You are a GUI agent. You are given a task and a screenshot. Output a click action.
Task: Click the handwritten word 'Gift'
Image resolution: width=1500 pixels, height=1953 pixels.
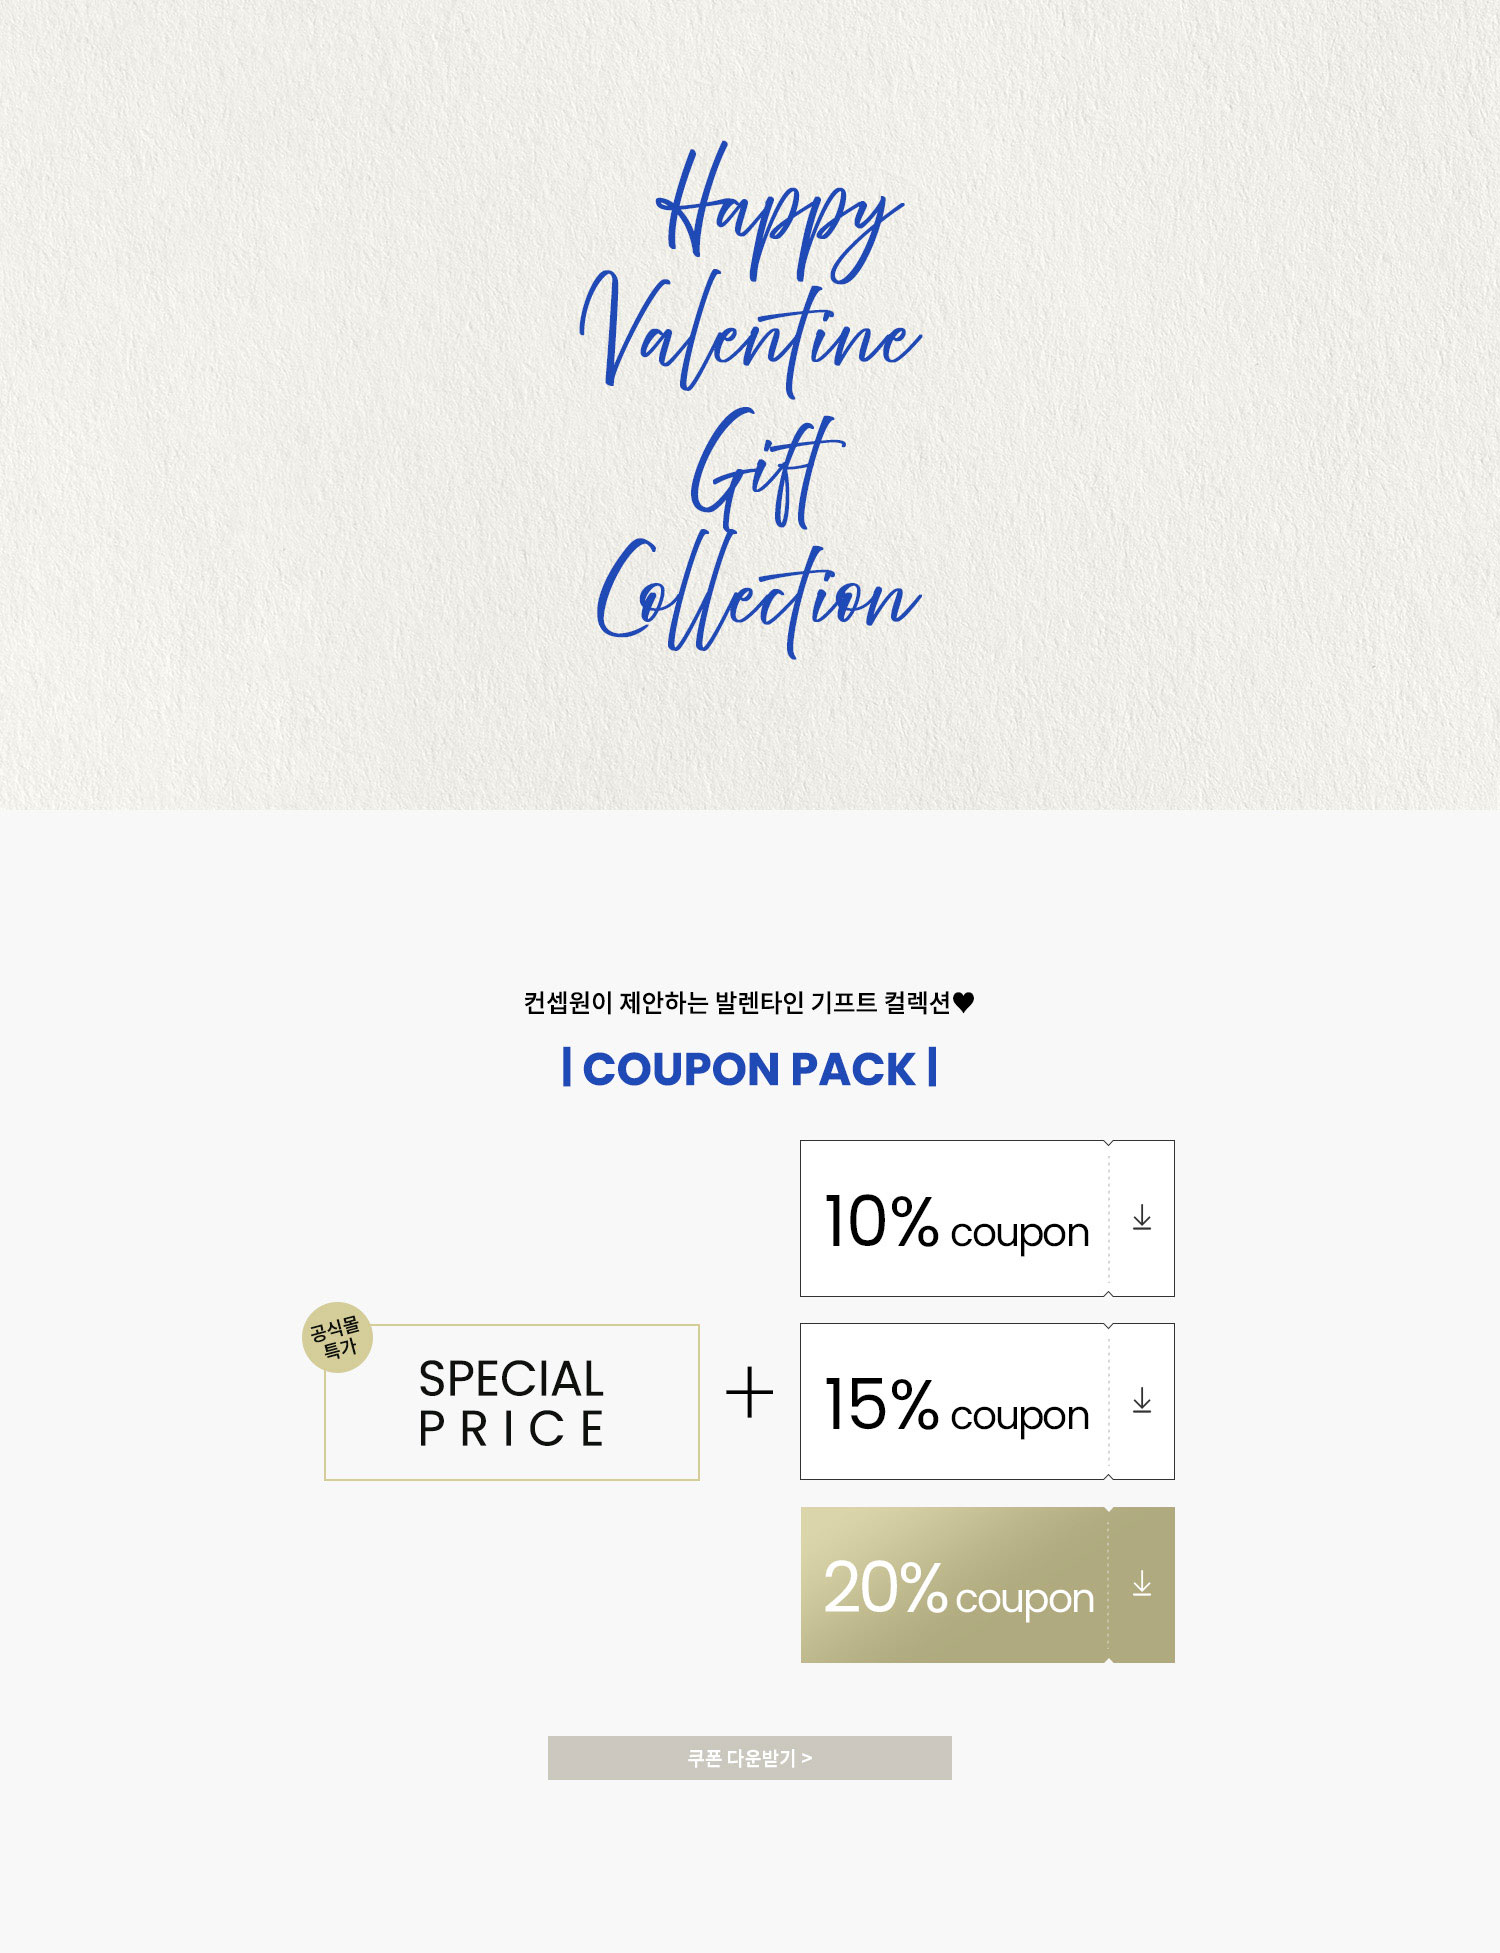(x=767, y=468)
